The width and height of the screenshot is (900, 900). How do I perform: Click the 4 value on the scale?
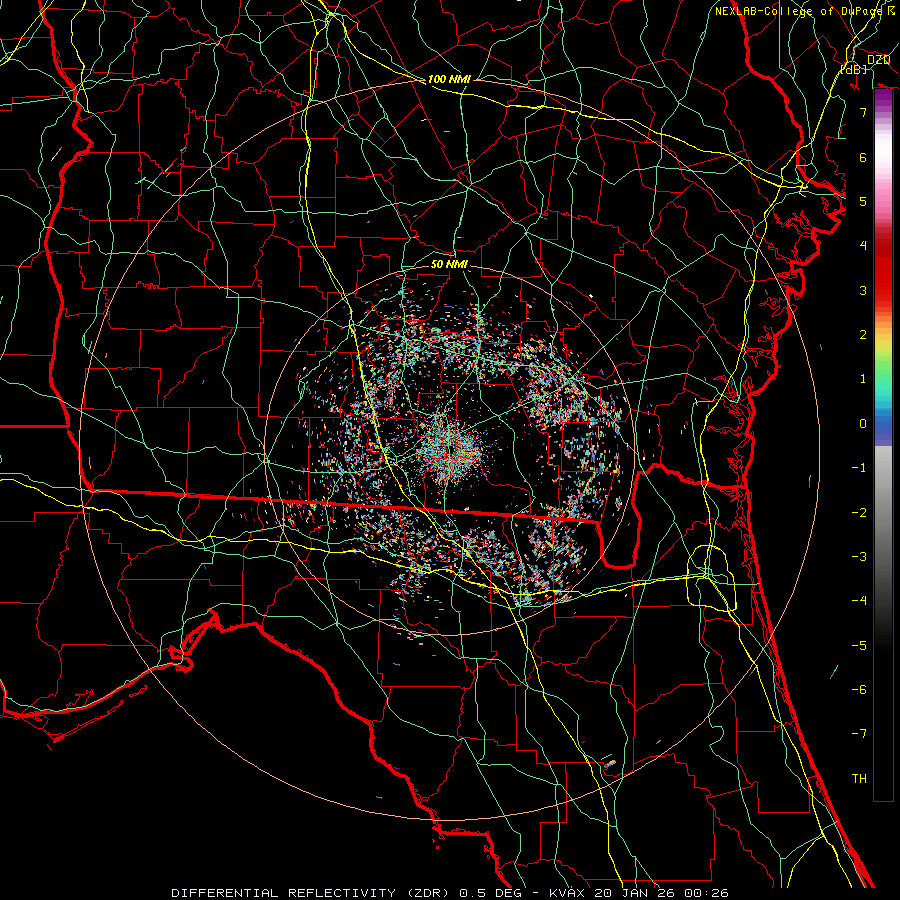[863, 246]
